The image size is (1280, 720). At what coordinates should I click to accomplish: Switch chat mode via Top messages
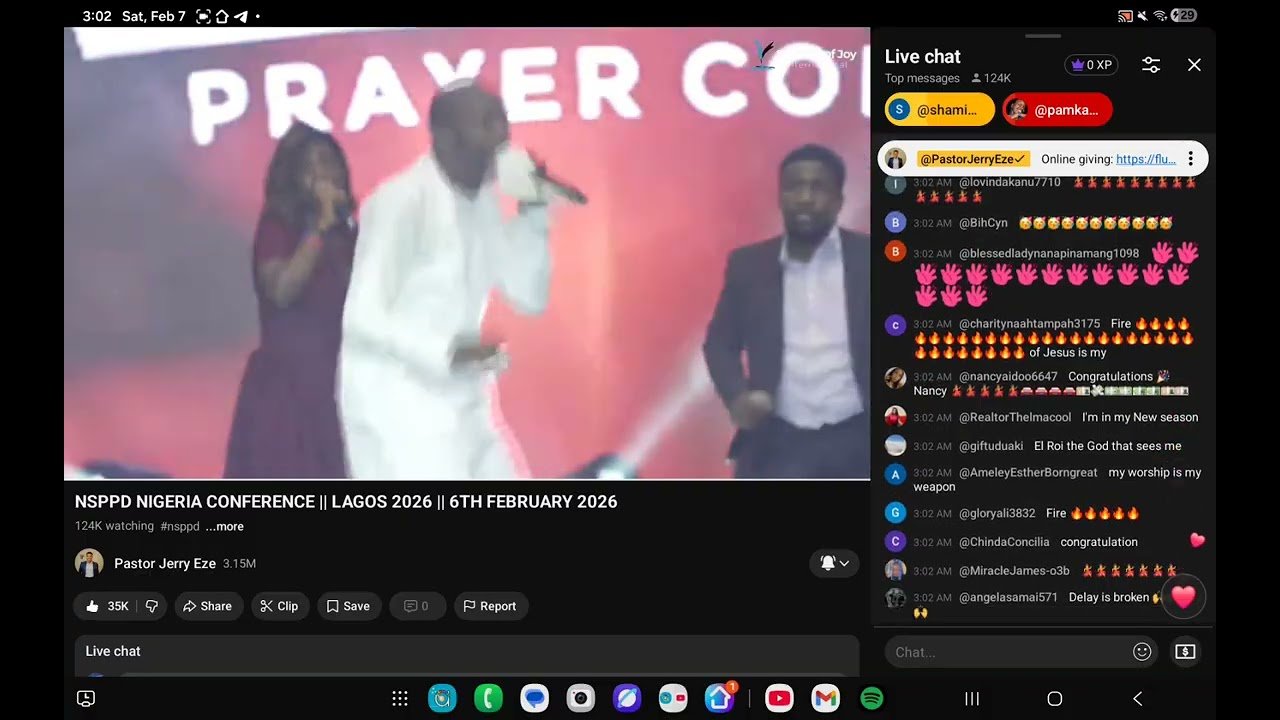tap(922, 78)
